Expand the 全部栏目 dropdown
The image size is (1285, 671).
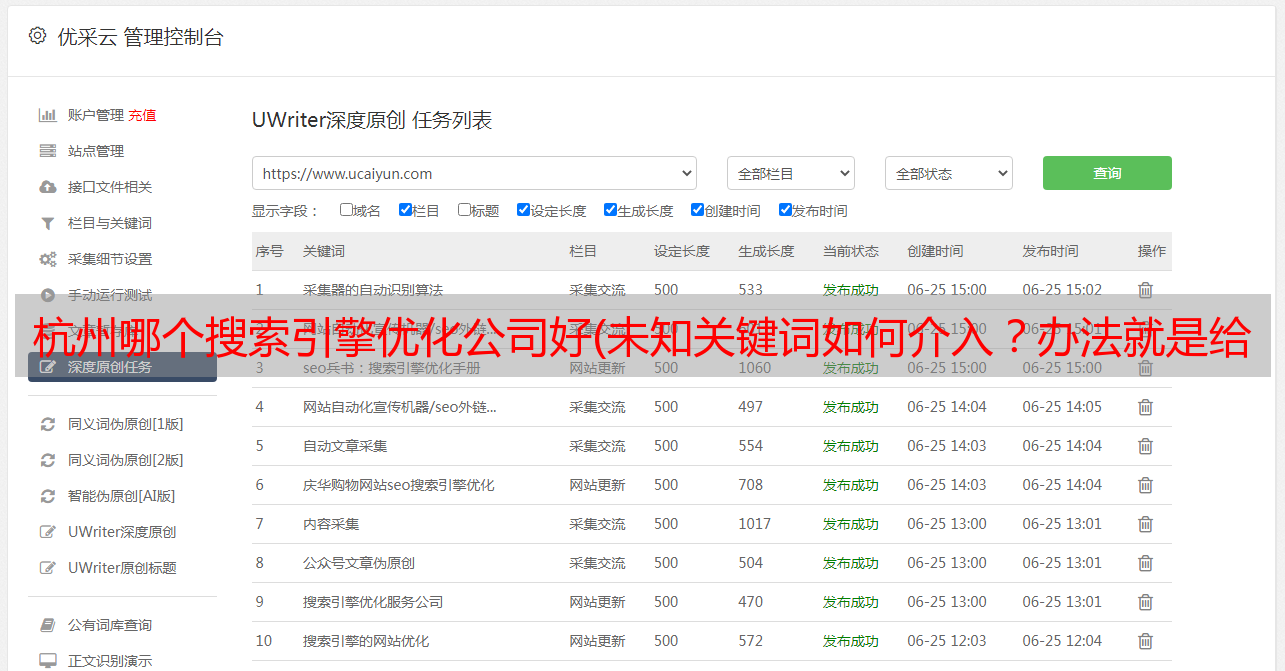[x=790, y=173]
